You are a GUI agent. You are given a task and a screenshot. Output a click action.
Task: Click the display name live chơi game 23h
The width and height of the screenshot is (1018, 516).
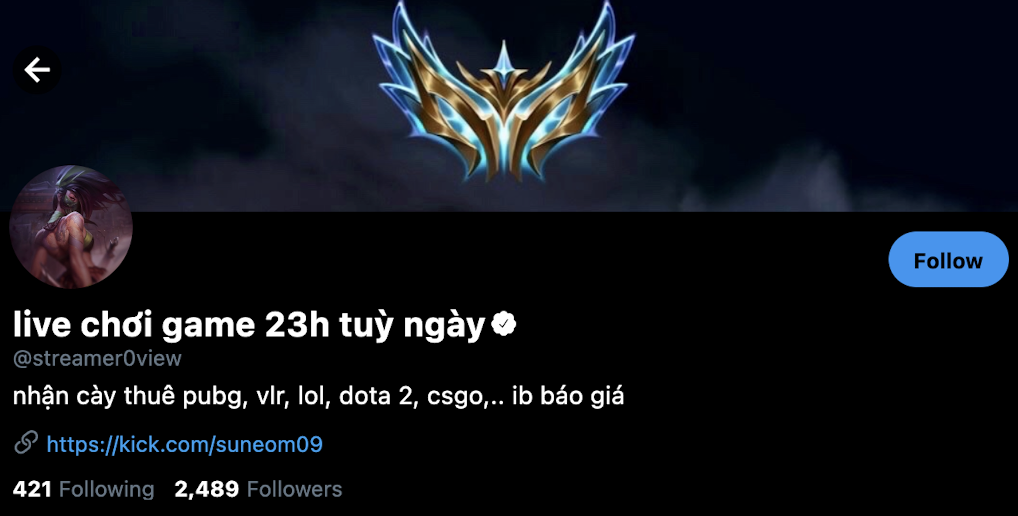pyautogui.click(x=171, y=325)
